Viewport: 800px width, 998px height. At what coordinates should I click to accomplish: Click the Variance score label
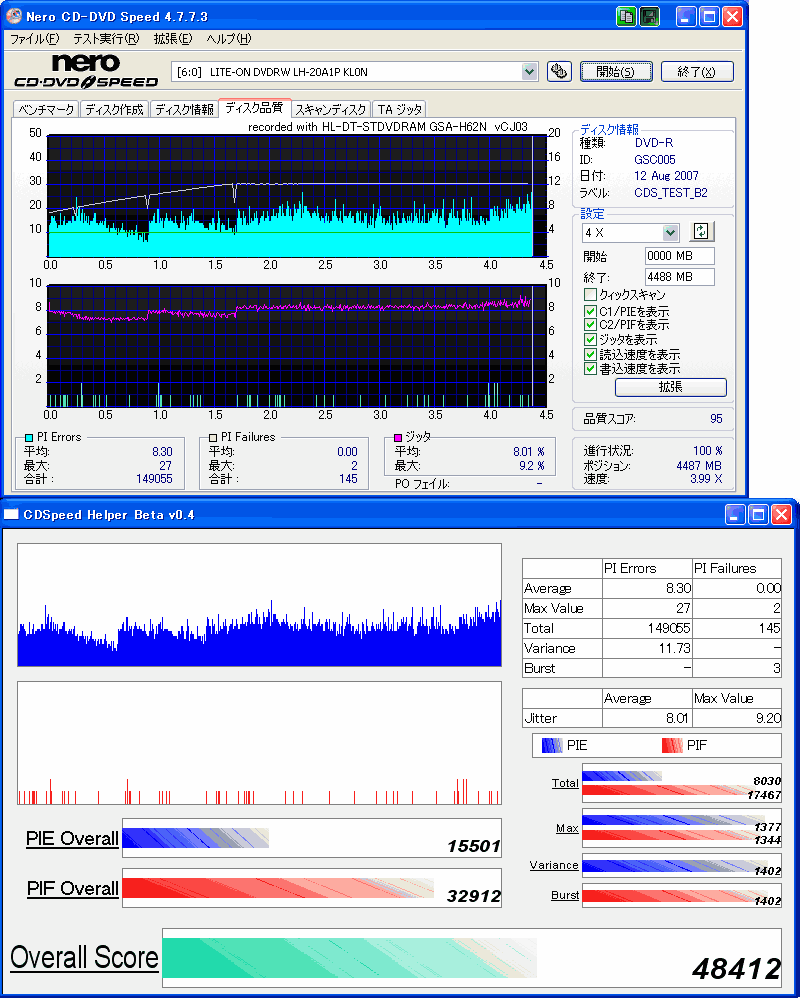554,865
